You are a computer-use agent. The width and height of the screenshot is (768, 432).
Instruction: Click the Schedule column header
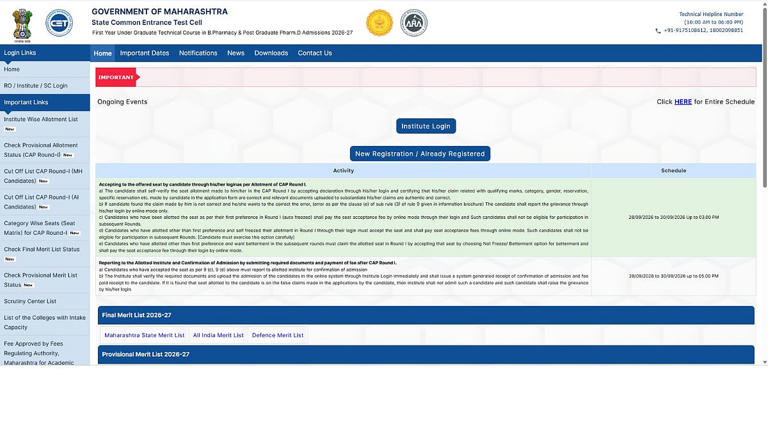[673, 170]
